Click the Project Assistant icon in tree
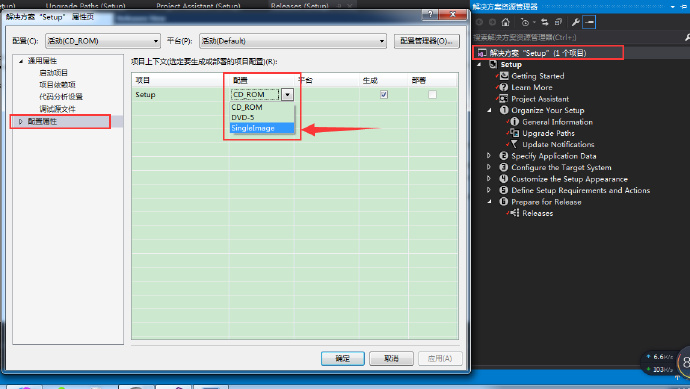Image resolution: width=690 pixels, height=389 pixels. 504,99
